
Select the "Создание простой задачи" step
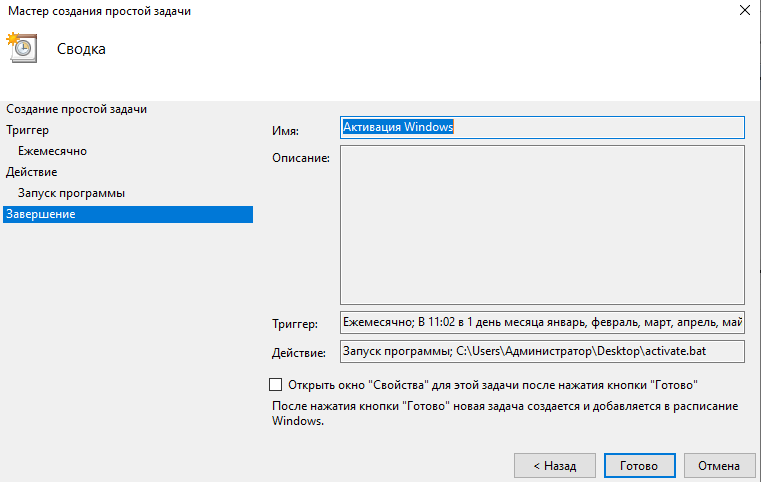tap(76, 109)
